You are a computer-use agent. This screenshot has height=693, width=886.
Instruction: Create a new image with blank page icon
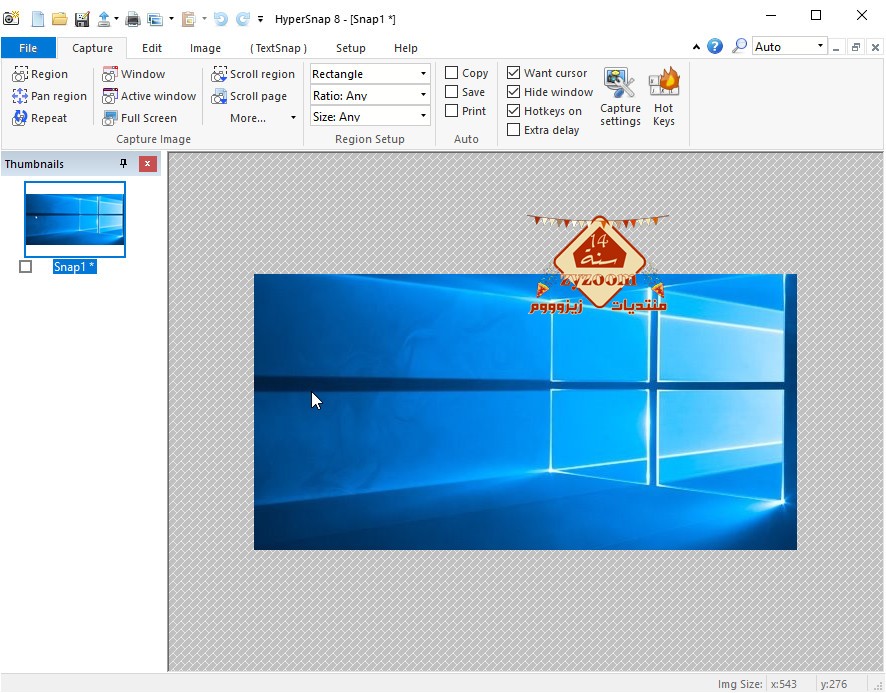[x=38, y=19]
